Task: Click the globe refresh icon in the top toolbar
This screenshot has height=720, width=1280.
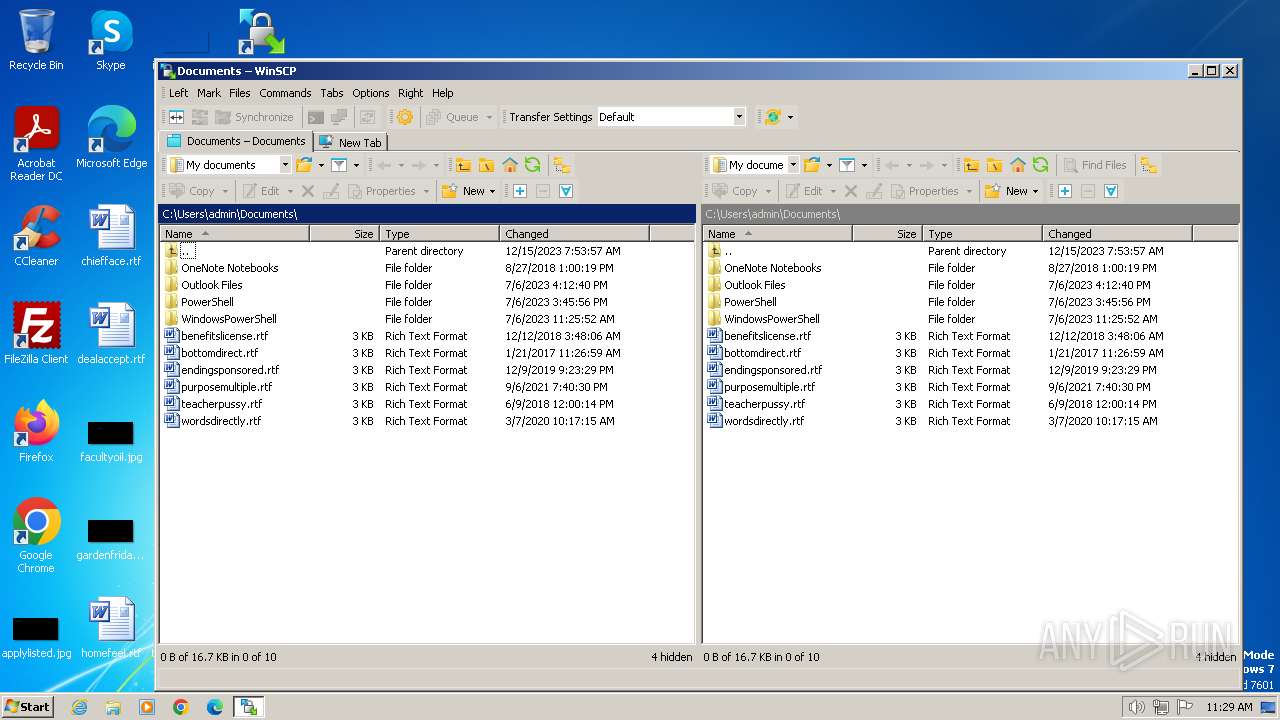Action: pos(772,117)
